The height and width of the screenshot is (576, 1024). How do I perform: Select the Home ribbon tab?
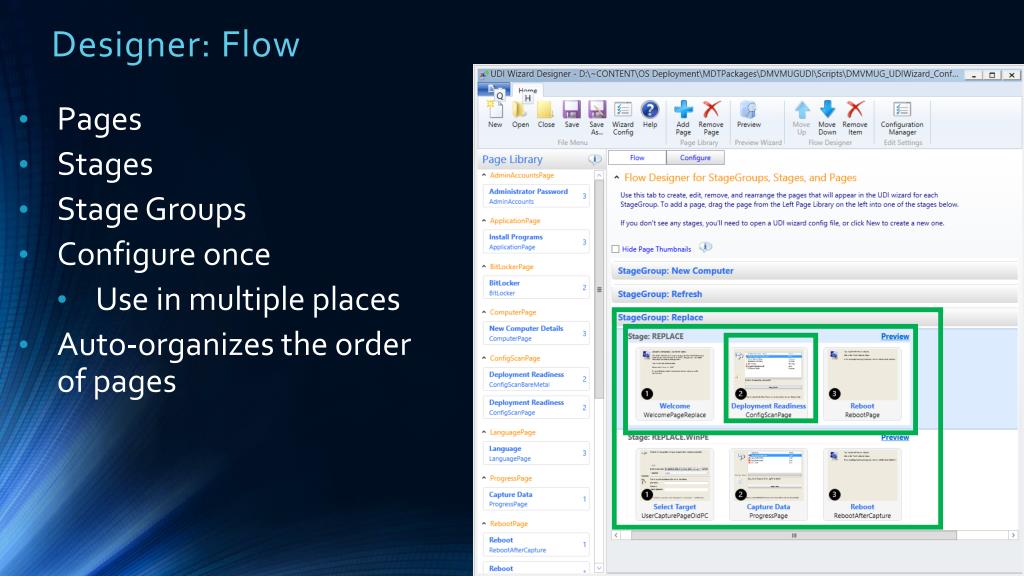[528, 91]
